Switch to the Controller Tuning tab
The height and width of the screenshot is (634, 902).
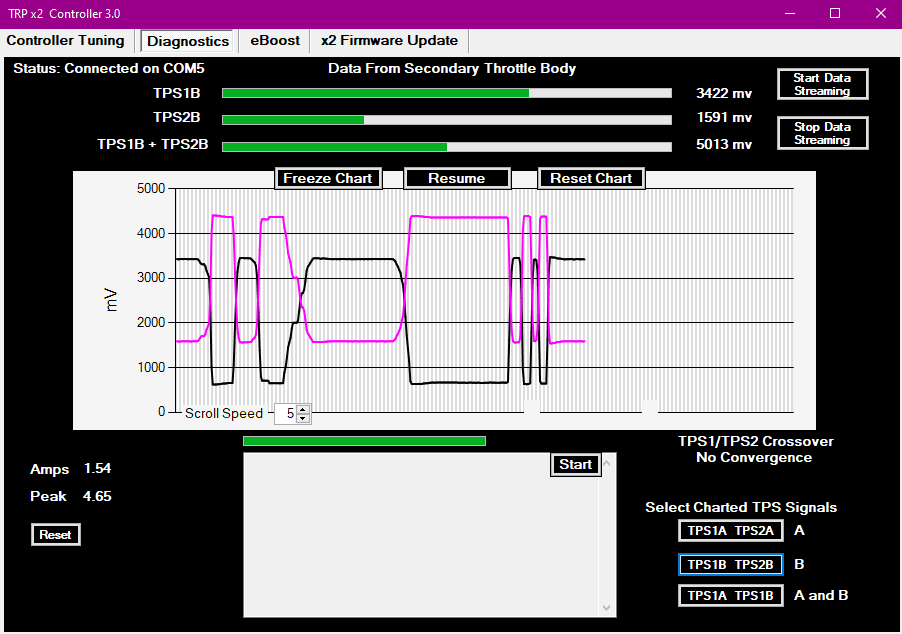[66, 41]
